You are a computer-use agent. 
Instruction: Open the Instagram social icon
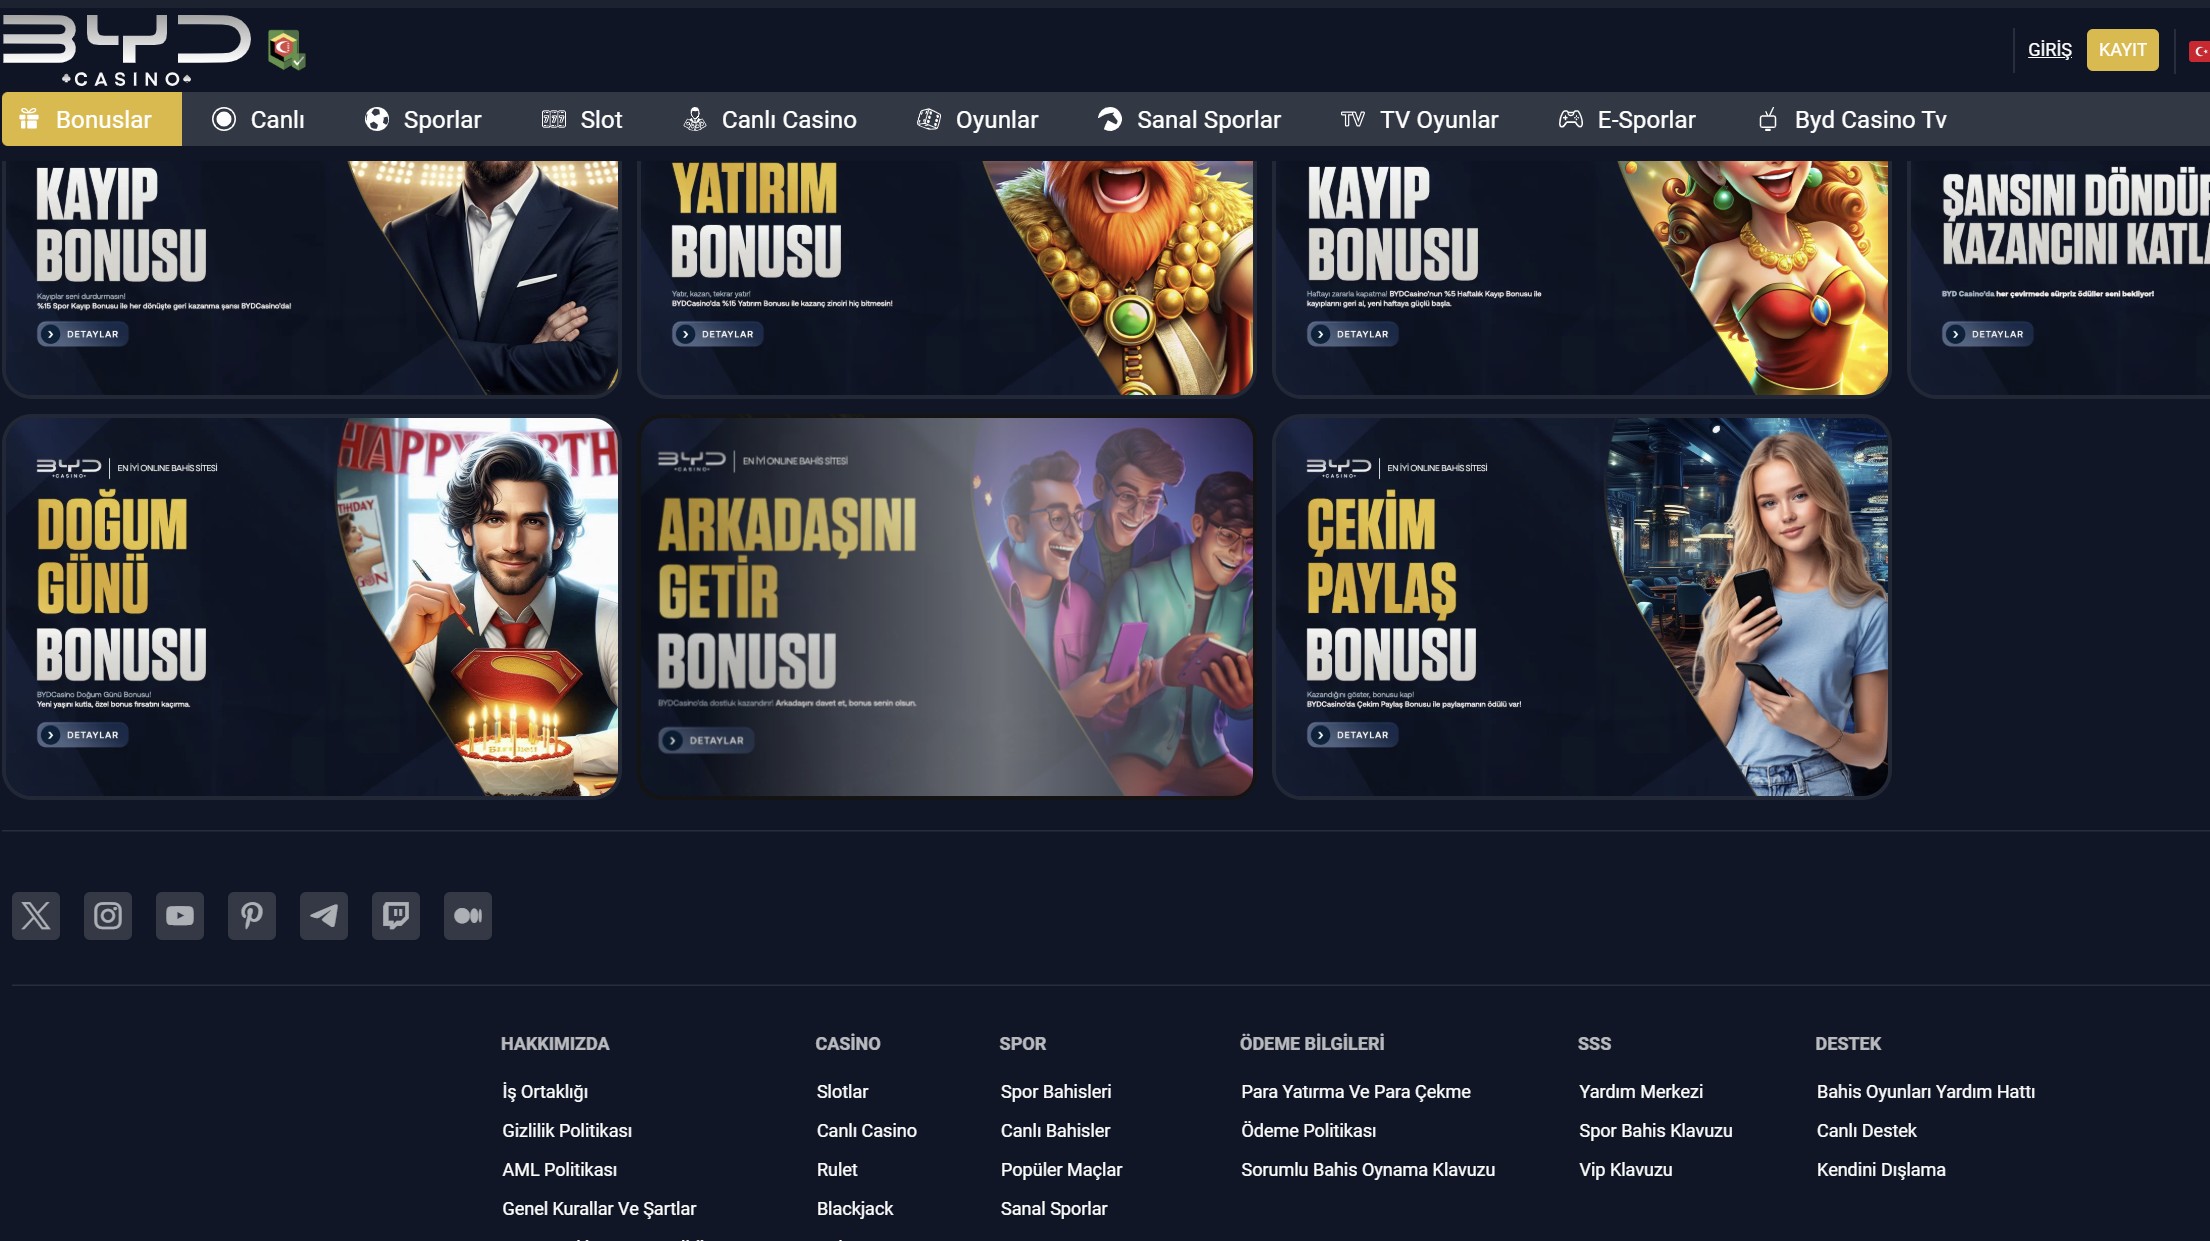pyautogui.click(x=108, y=915)
